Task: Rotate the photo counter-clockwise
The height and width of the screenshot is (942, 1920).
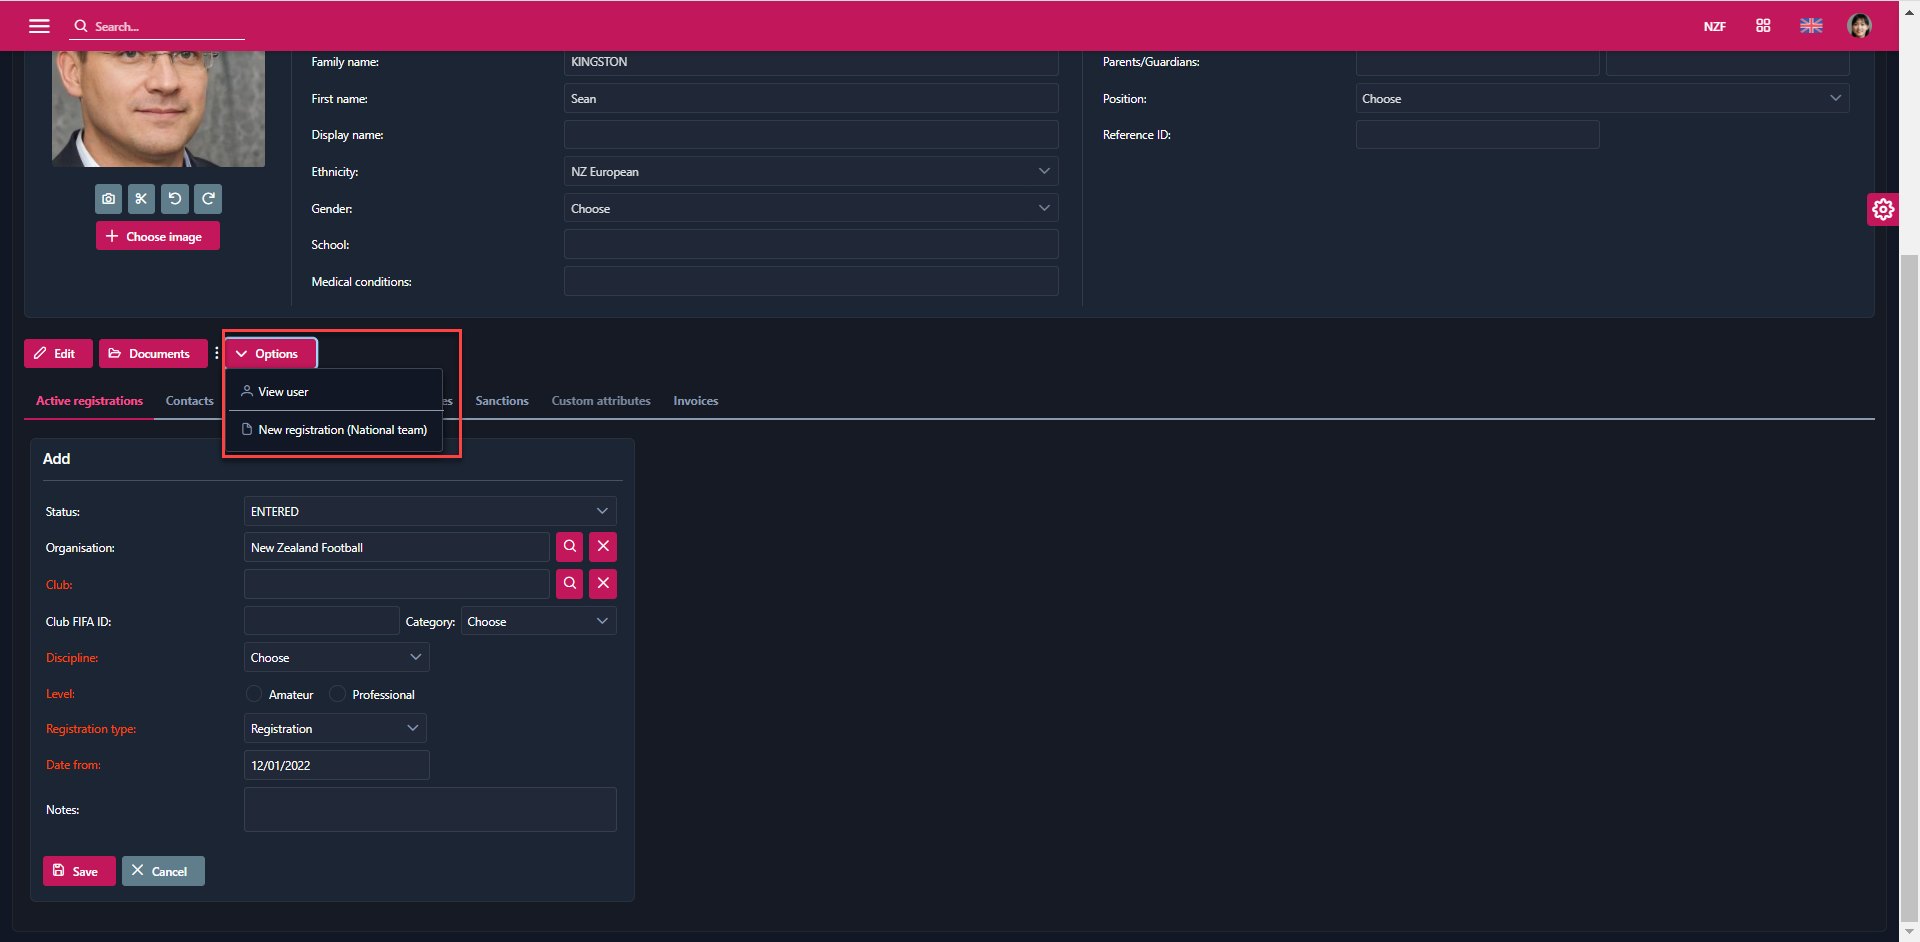Action: click(175, 199)
